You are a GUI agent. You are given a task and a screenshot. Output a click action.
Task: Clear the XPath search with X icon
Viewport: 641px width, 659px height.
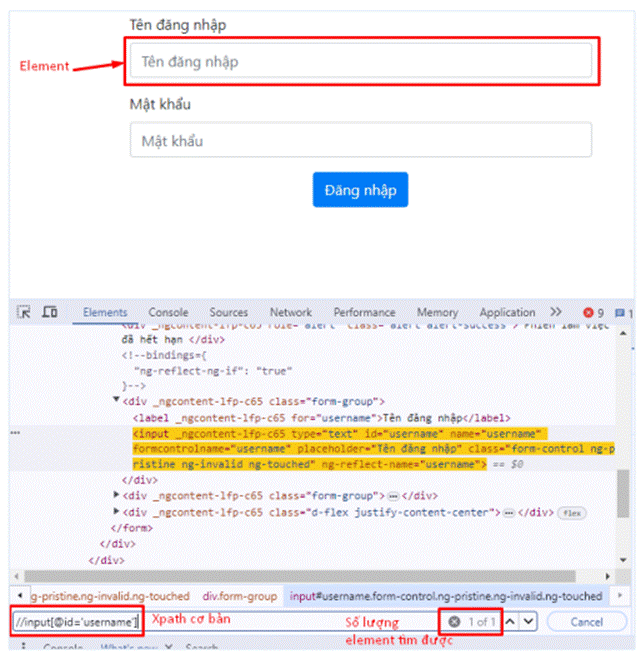[454, 622]
